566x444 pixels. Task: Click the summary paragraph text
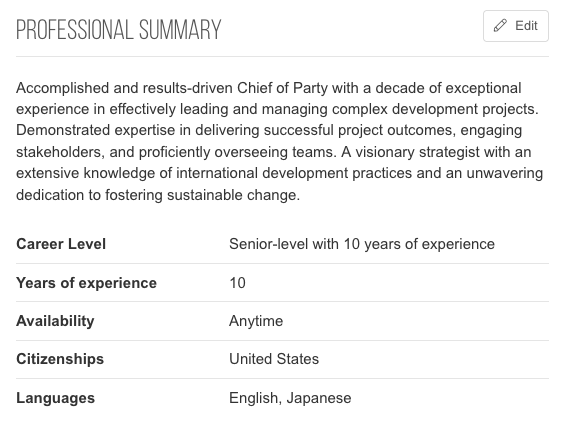point(279,142)
